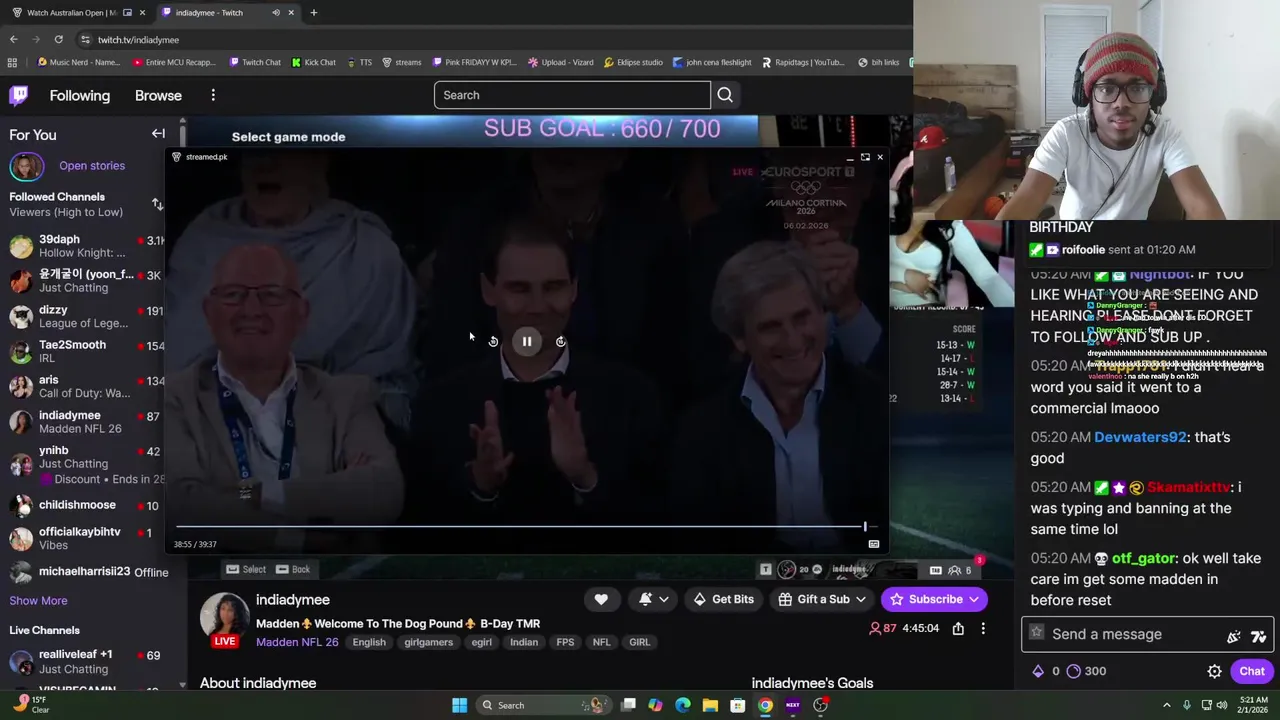Seek on the popup video progress bar
The image size is (1280, 720).
(x=525, y=526)
